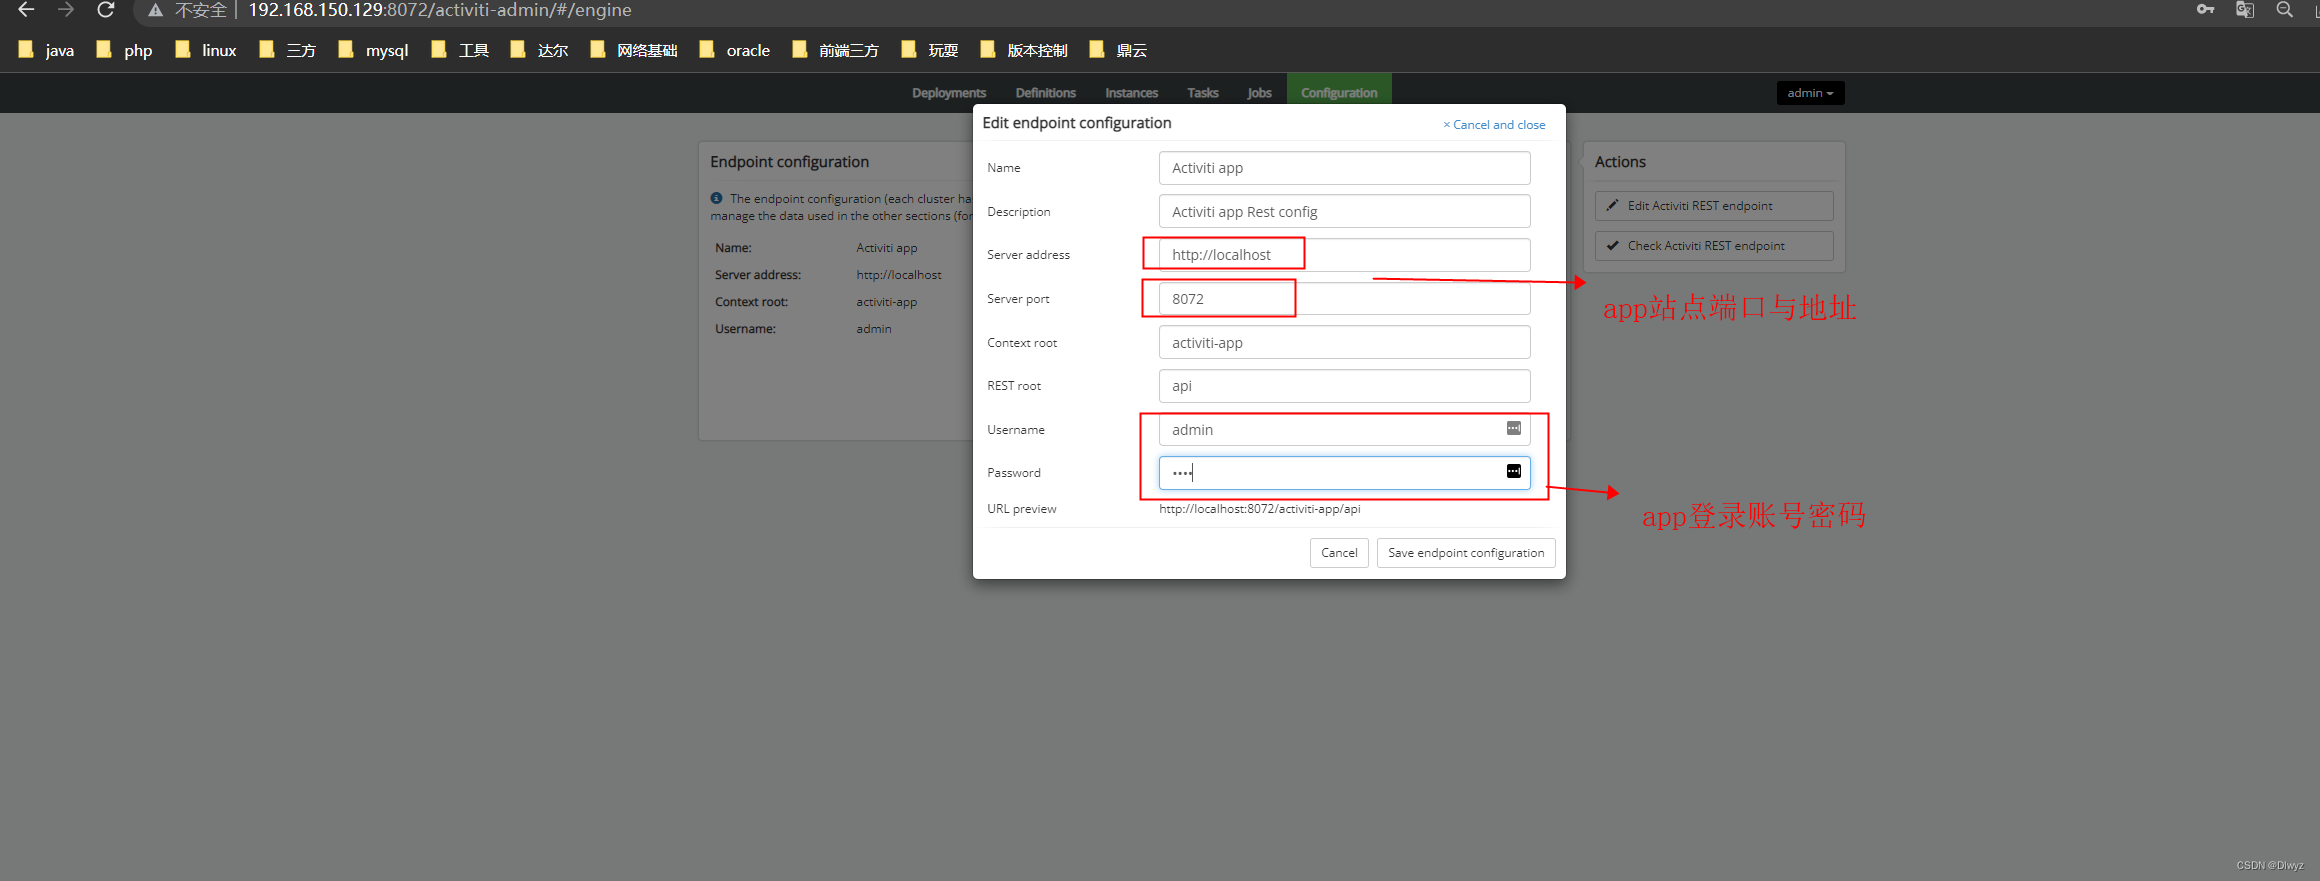Open the admin user dropdown
The image size is (2320, 881).
pyautogui.click(x=1810, y=93)
